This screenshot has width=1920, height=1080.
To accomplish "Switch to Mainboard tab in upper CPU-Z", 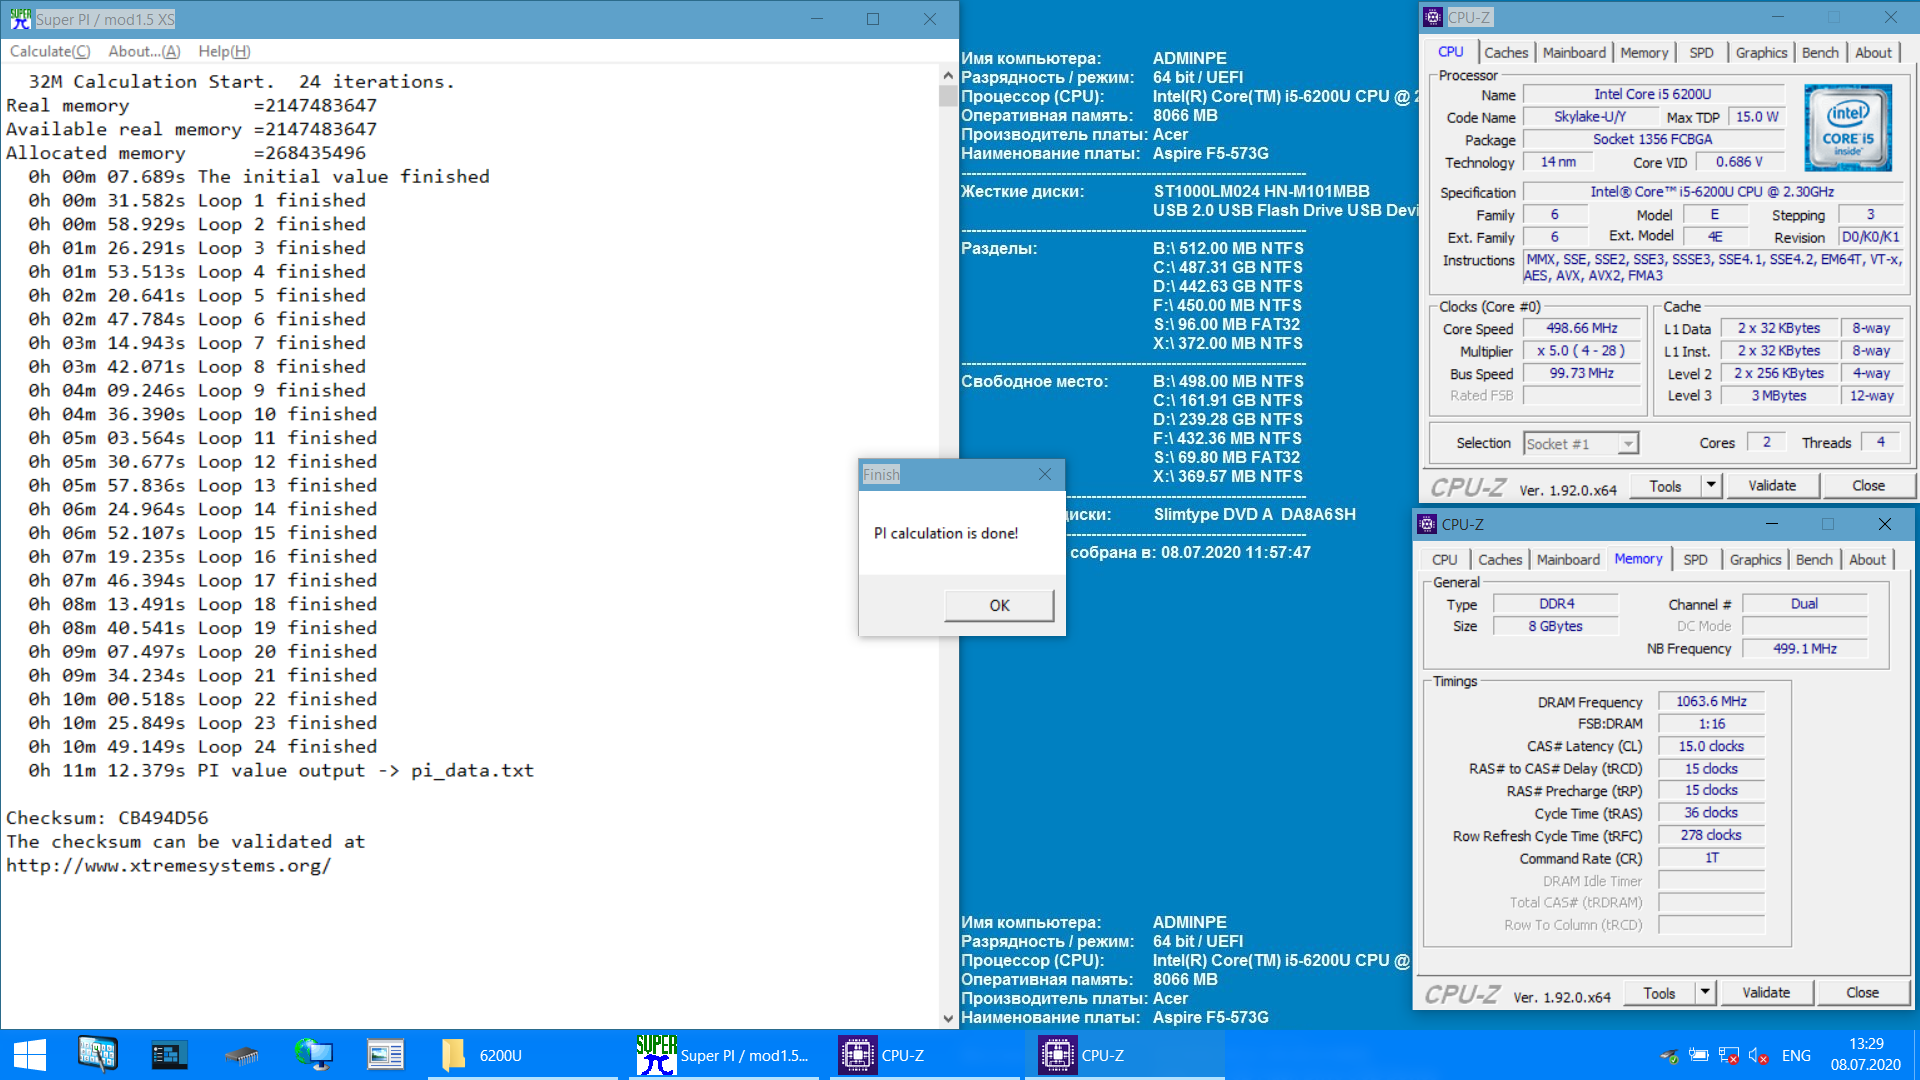I will (x=1574, y=53).
